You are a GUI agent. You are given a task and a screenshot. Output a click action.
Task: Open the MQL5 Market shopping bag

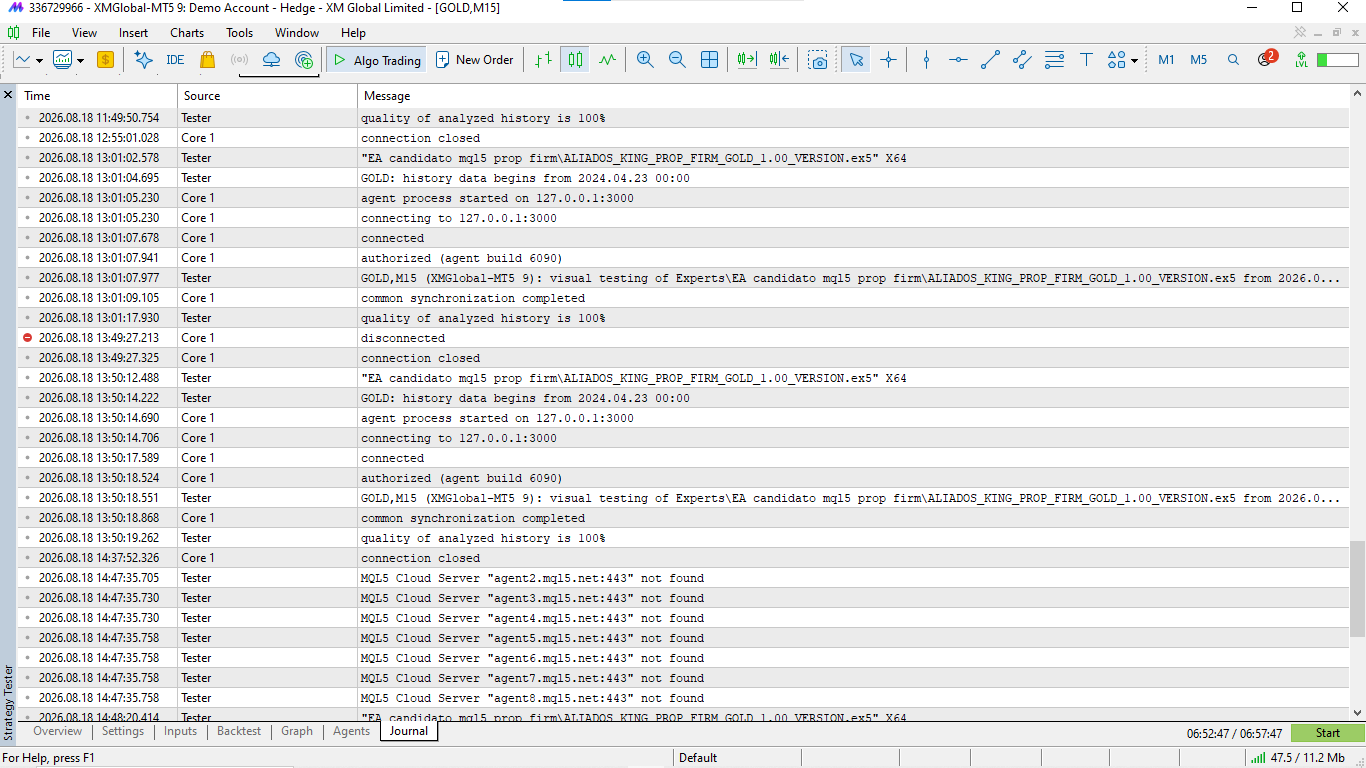(207, 60)
